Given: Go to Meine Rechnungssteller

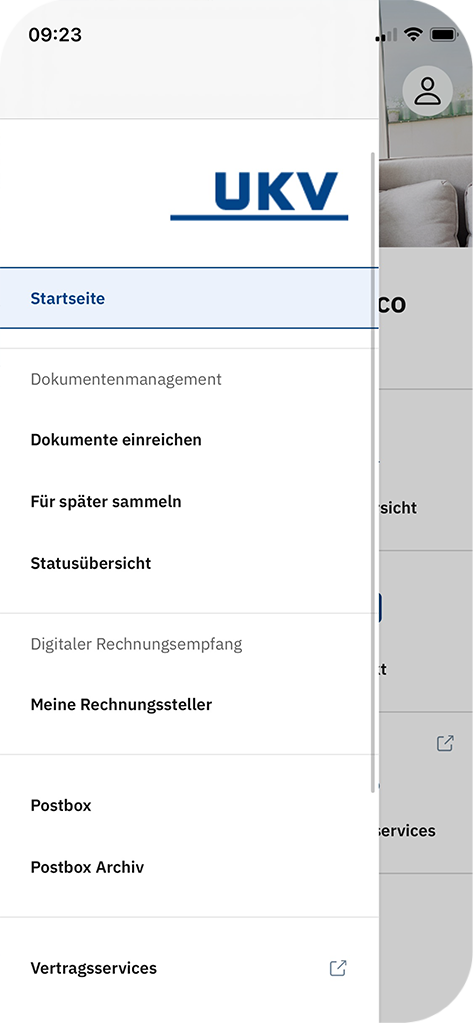Looking at the screenshot, I should (189, 705).
